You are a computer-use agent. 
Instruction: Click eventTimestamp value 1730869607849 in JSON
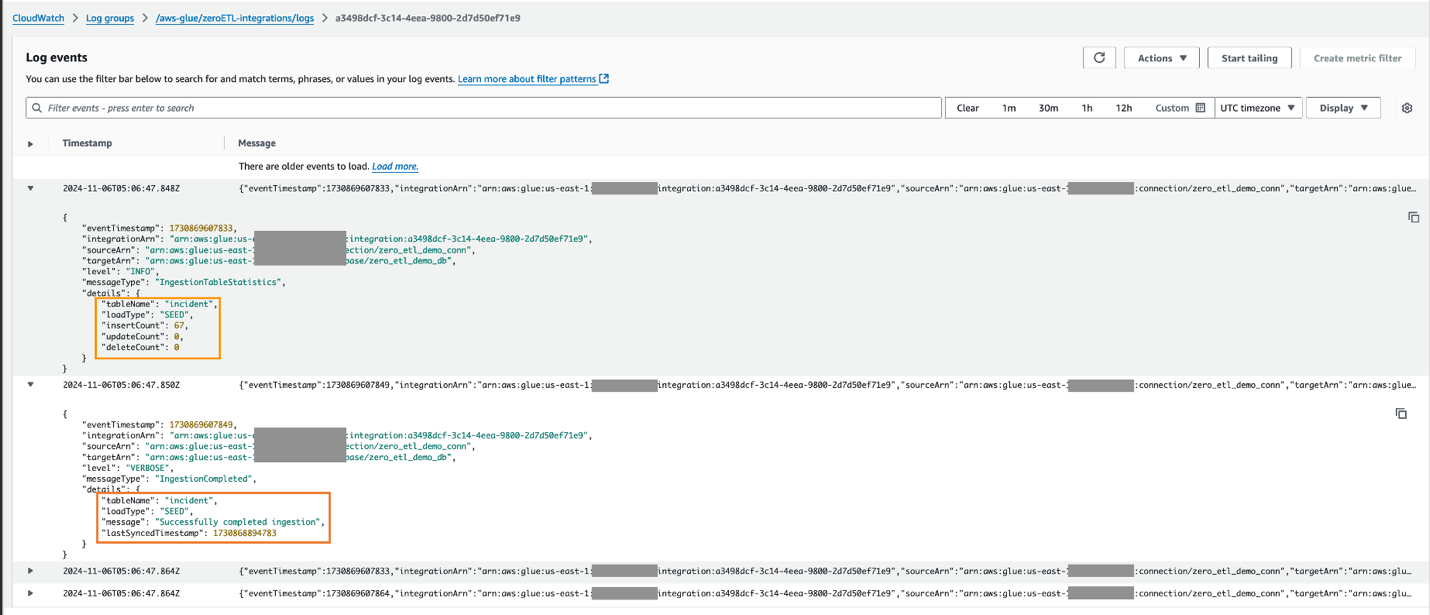(x=200, y=424)
